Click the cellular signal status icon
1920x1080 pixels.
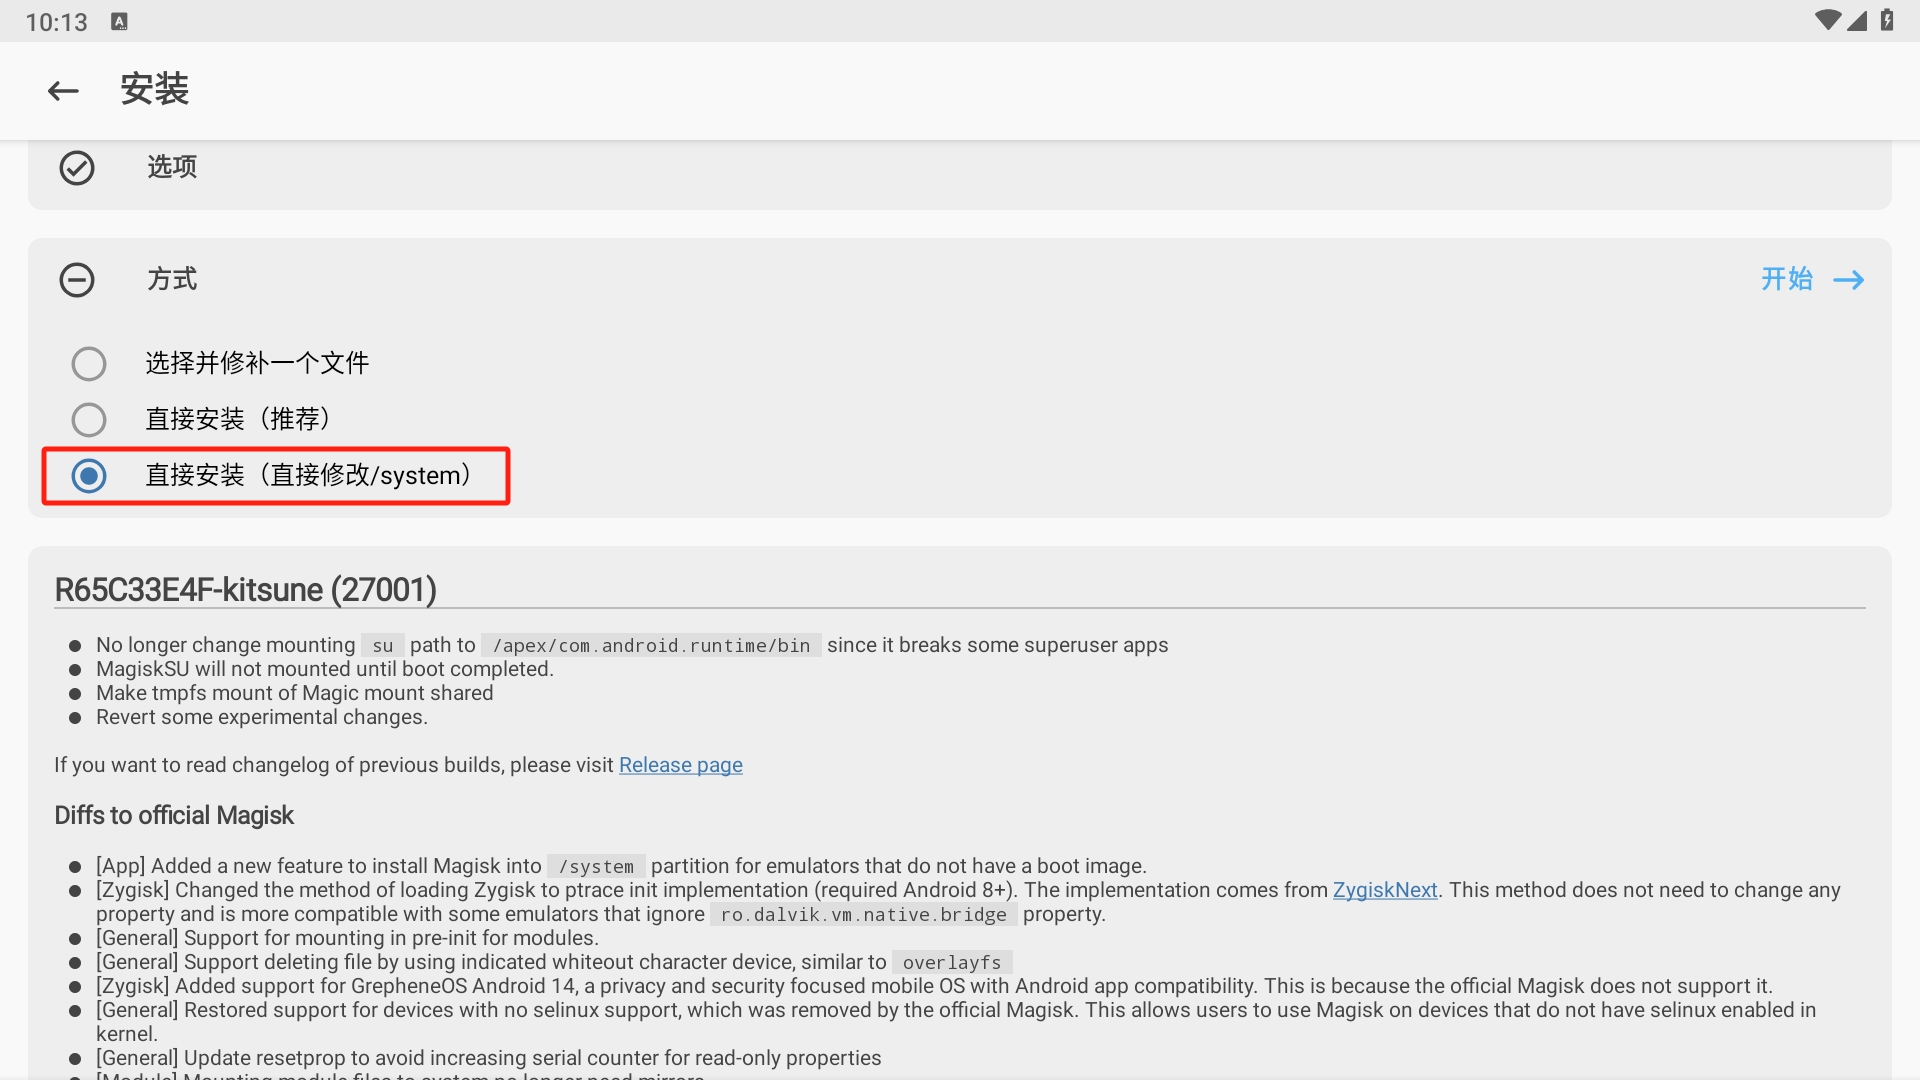coord(1857,21)
